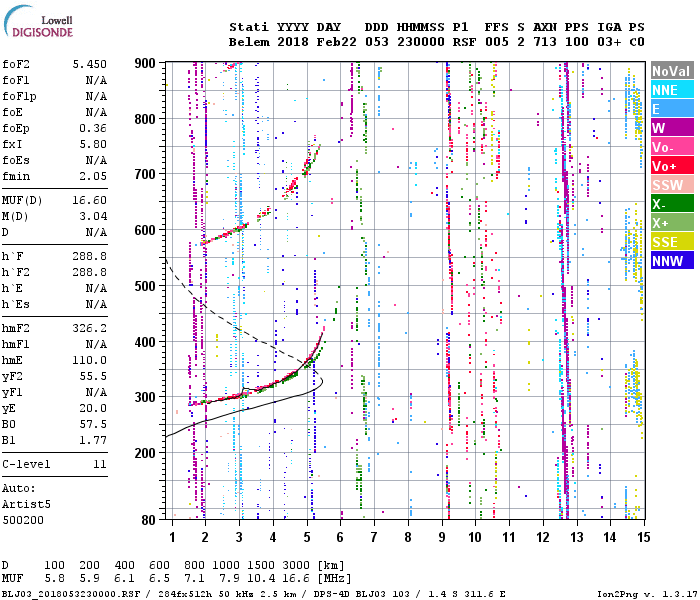Click the Ion2Png version label
Screen dimensions: 700x600
point(647,594)
